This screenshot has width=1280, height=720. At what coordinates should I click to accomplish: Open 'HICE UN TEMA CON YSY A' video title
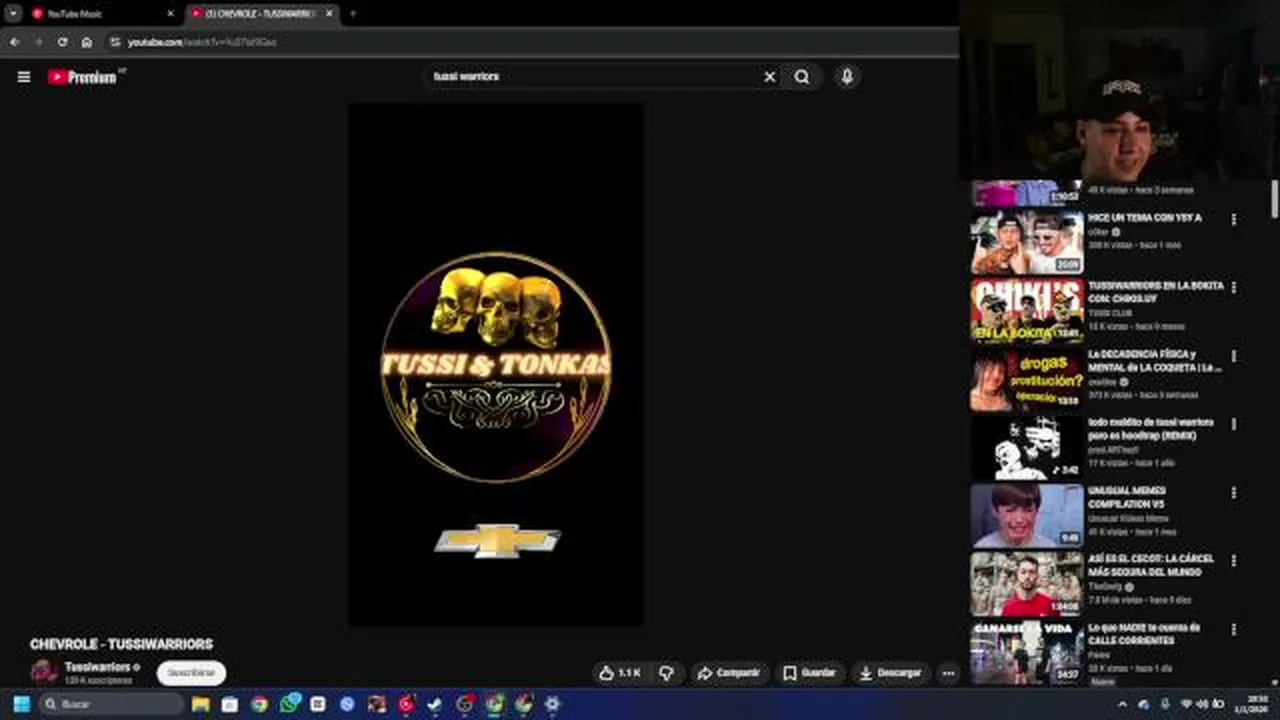coord(1145,217)
